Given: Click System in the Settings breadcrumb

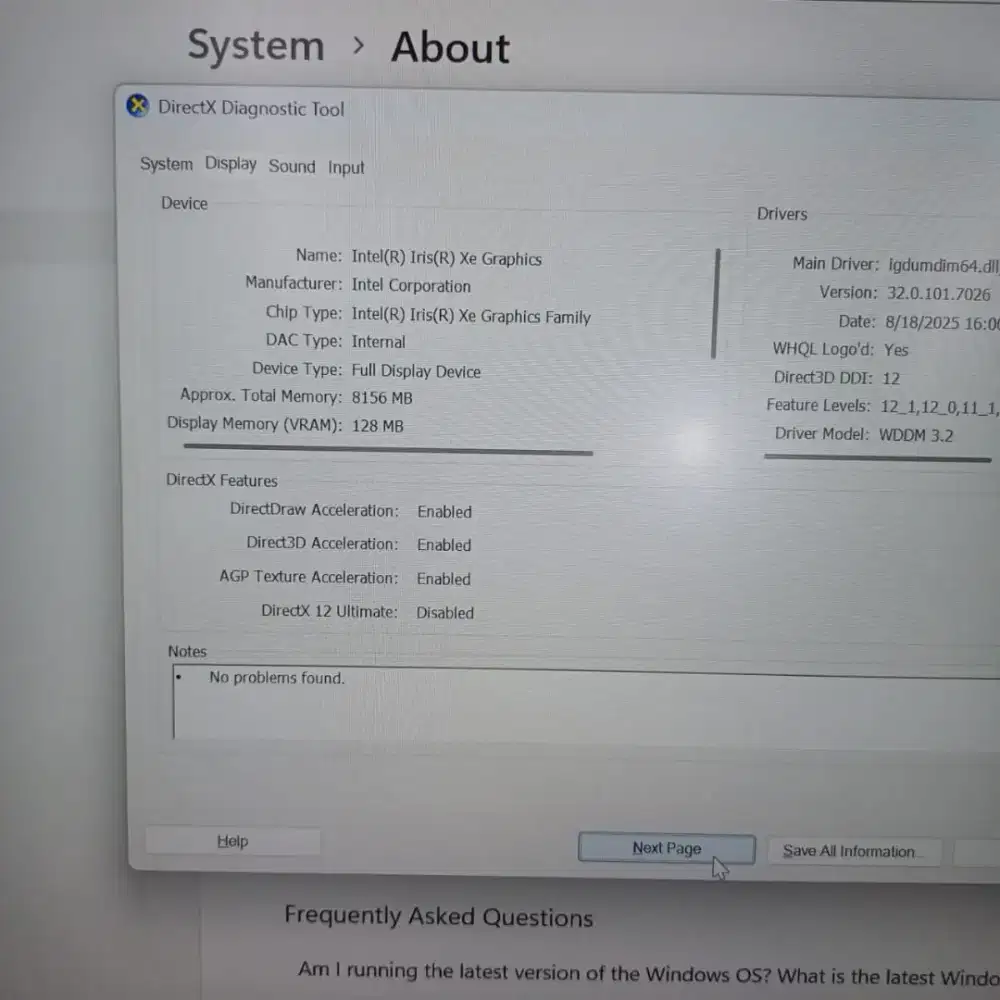Looking at the screenshot, I should (x=256, y=45).
